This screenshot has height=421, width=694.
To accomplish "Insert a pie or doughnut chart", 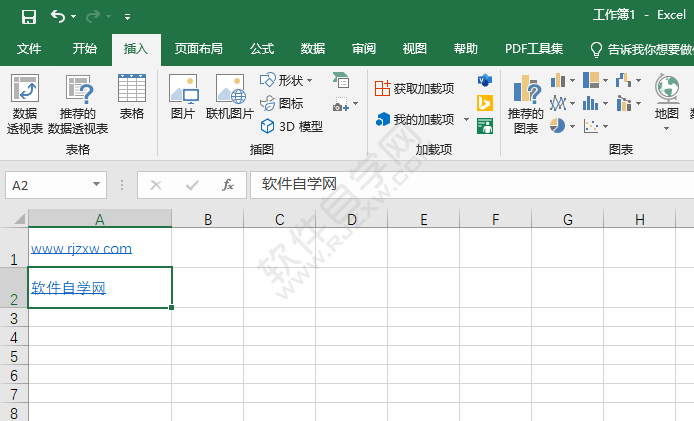I will 562,127.
